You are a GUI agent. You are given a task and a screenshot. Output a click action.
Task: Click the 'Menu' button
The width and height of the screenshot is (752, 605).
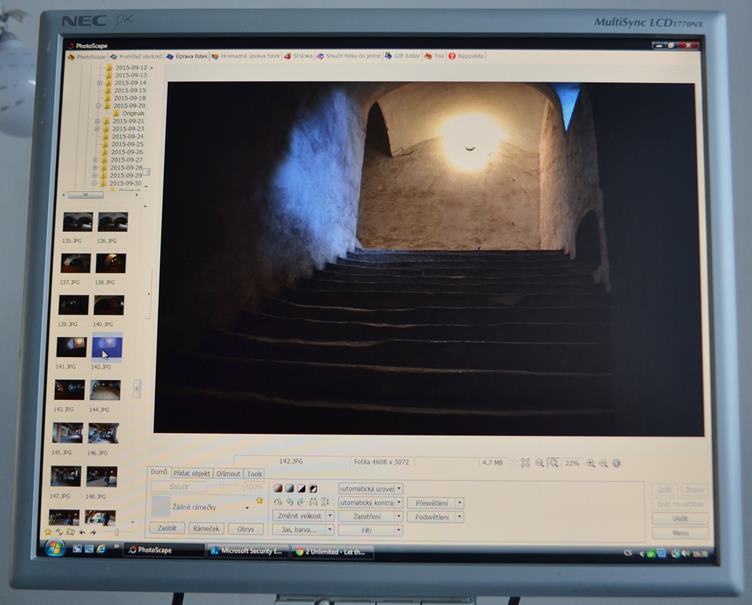point(680,533)
